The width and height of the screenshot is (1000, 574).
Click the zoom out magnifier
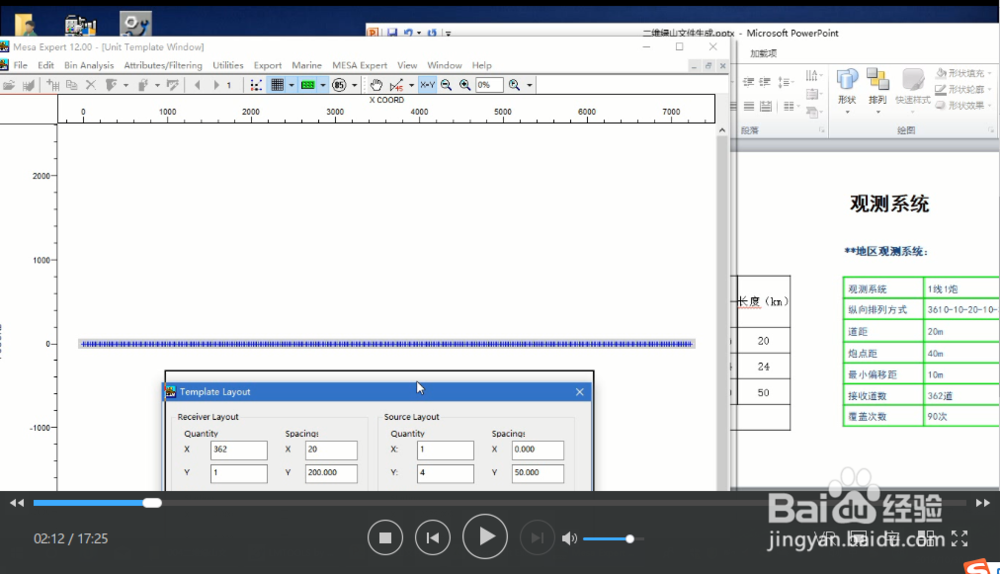coord(446,85)
